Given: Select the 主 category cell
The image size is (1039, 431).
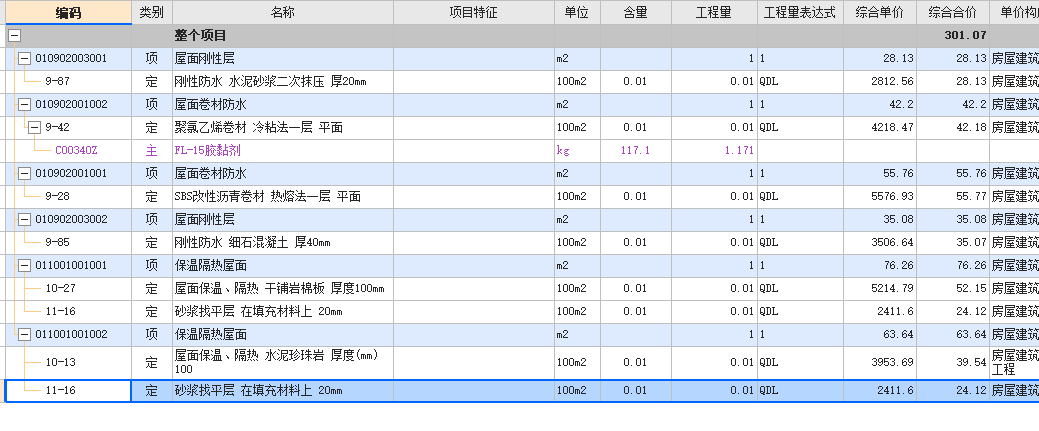Looking at the screenshot, I should (x=152, y=151).
